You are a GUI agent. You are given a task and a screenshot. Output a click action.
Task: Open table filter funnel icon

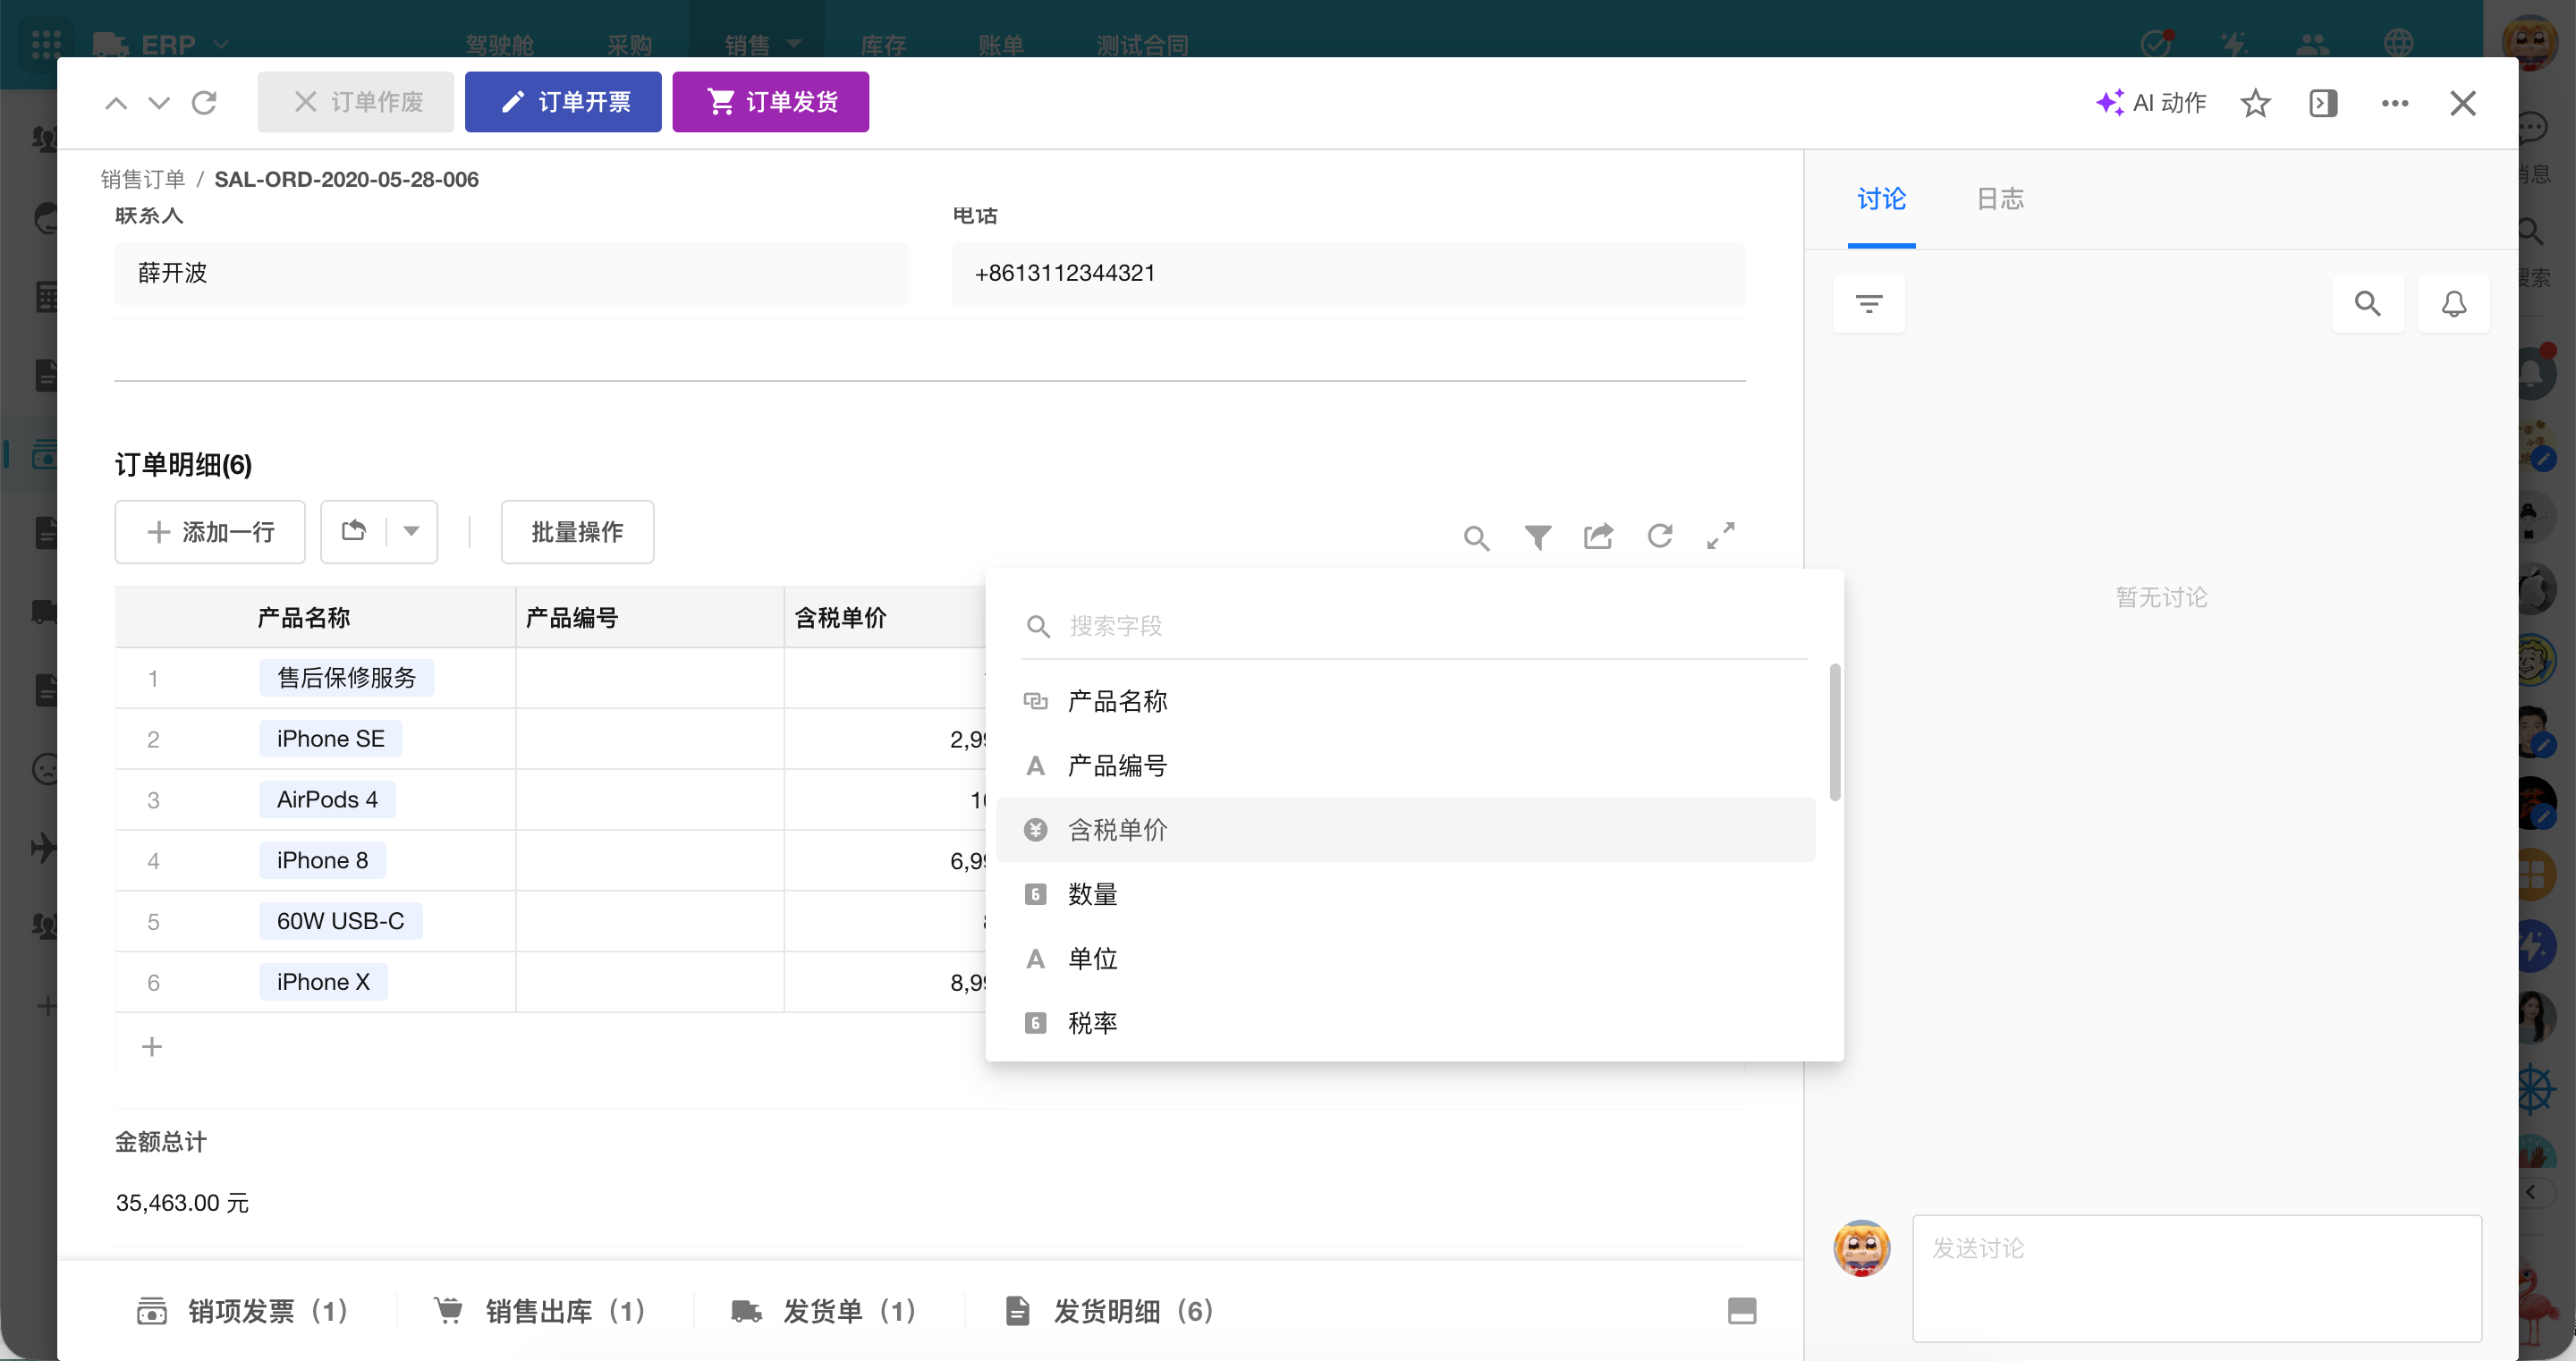(x=1538, y=538)
